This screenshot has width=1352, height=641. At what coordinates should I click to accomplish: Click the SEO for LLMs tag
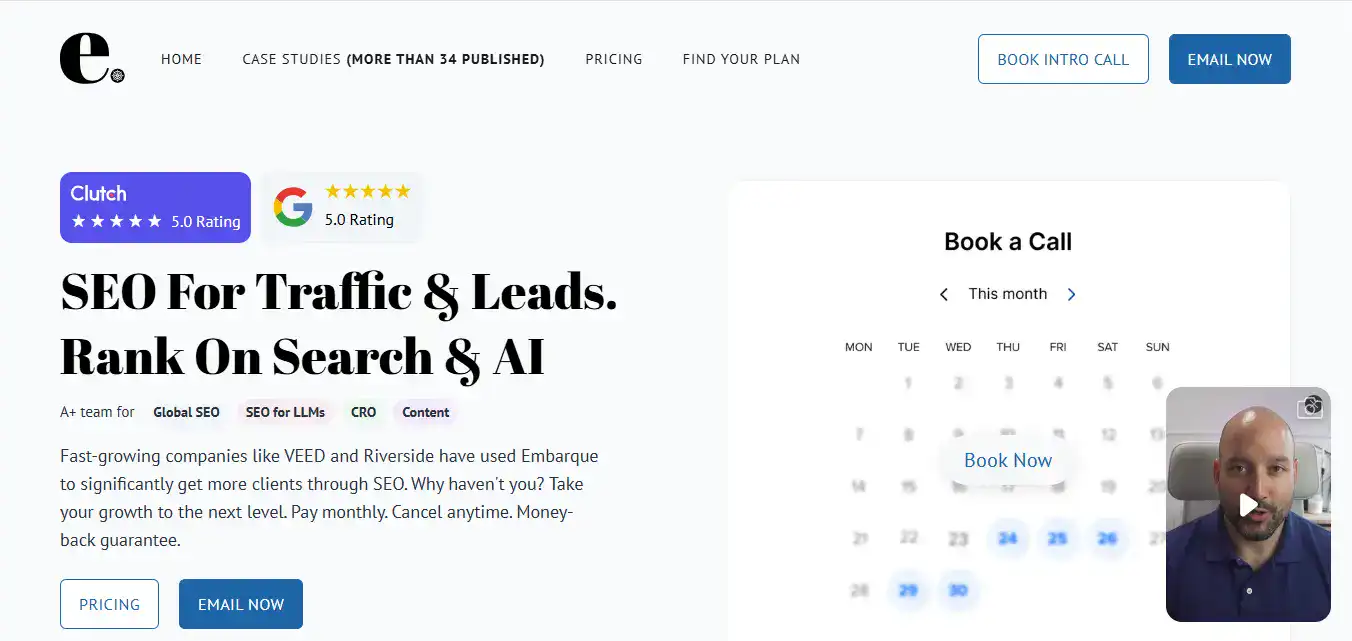click(285, 412)
